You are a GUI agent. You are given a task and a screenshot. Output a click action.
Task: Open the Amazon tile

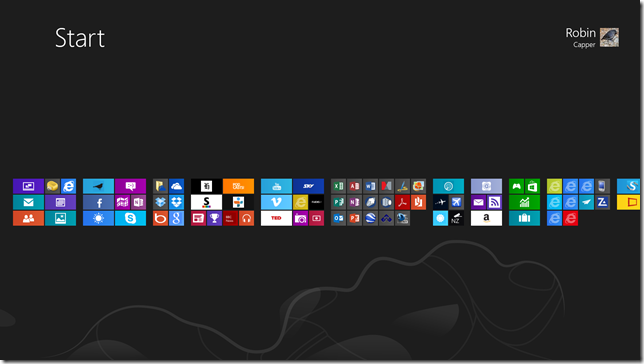486,218
